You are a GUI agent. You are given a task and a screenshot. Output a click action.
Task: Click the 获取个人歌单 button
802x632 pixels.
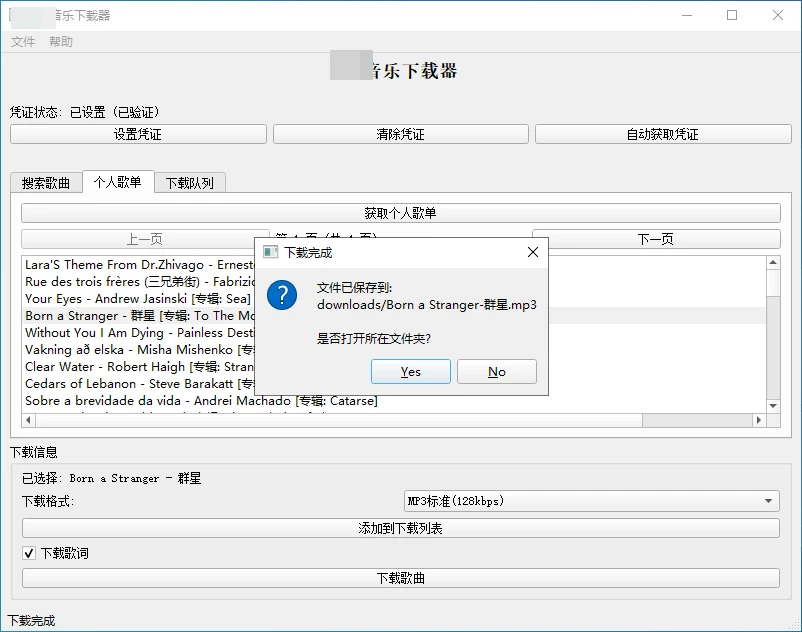(400, 213)
